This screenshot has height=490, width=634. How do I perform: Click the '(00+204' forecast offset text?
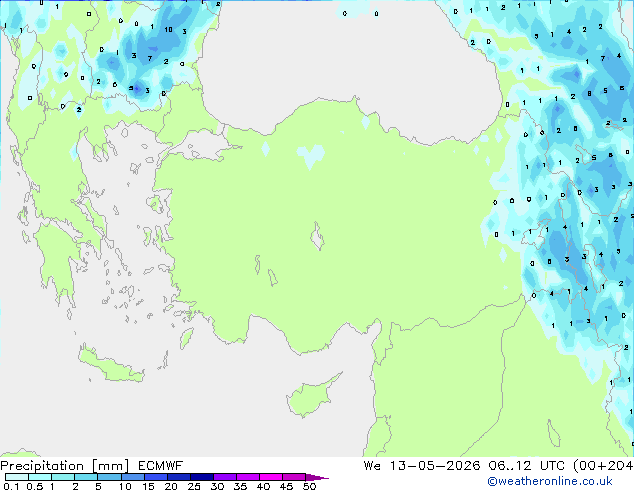point(603,466)
